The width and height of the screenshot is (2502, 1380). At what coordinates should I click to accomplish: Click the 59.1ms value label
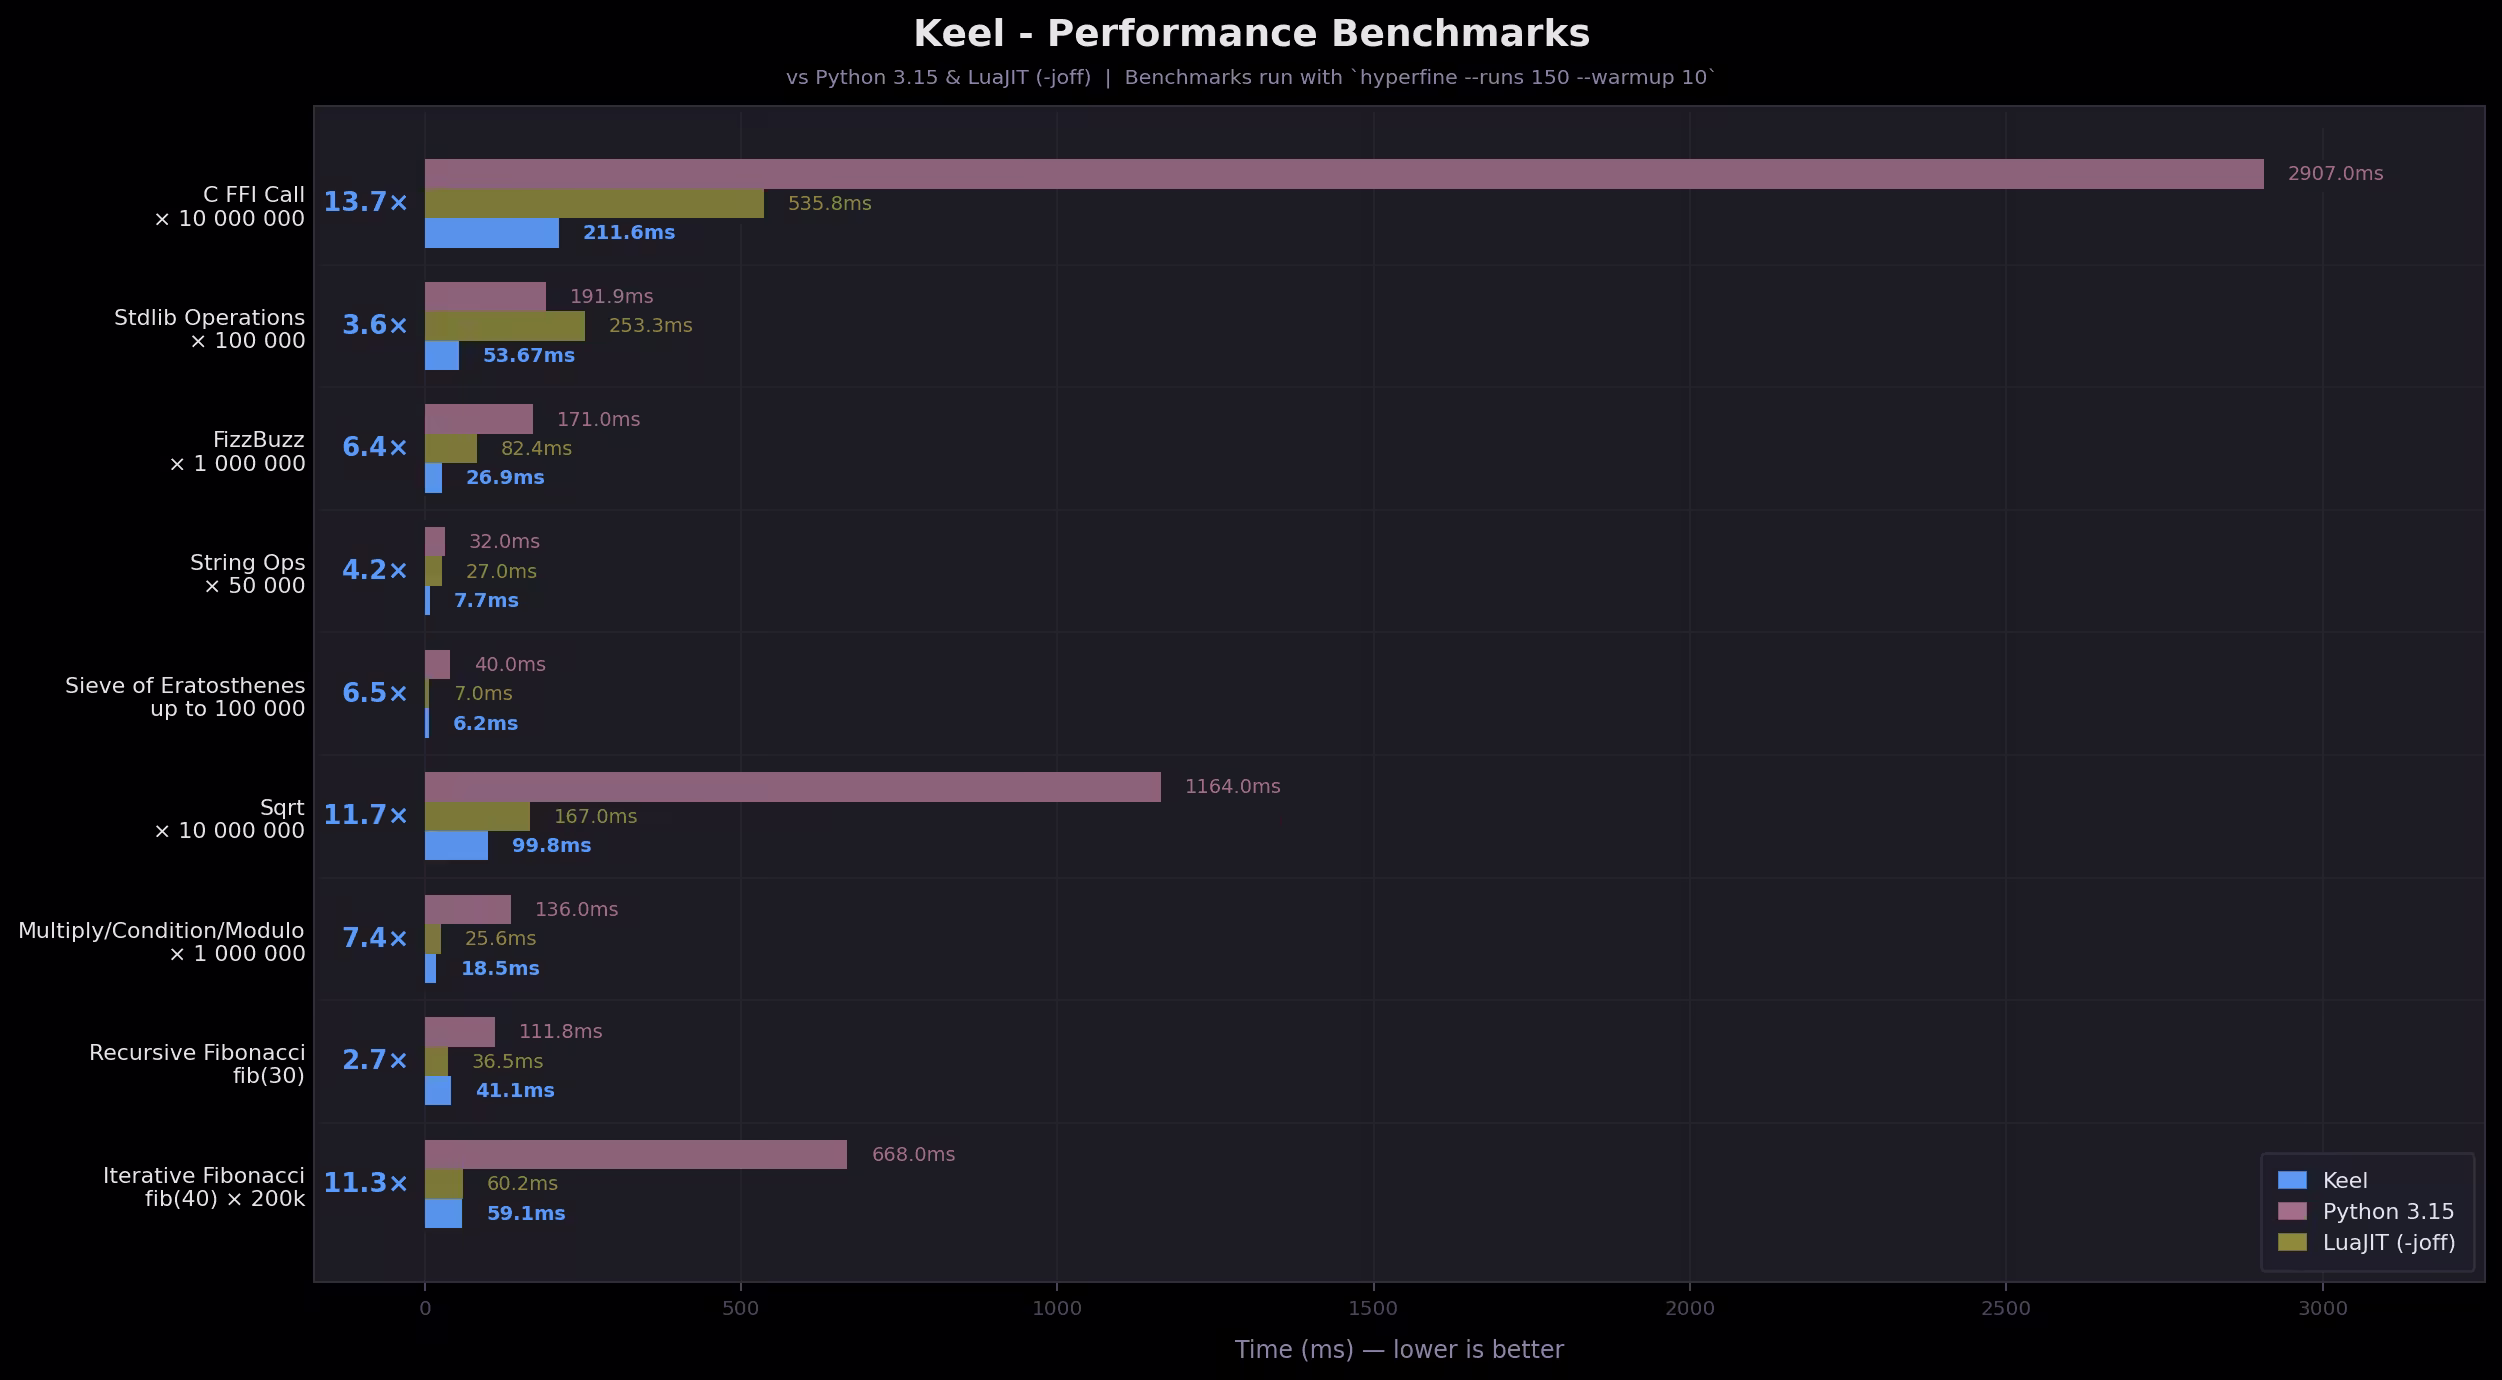click(x=526, y=1214)
